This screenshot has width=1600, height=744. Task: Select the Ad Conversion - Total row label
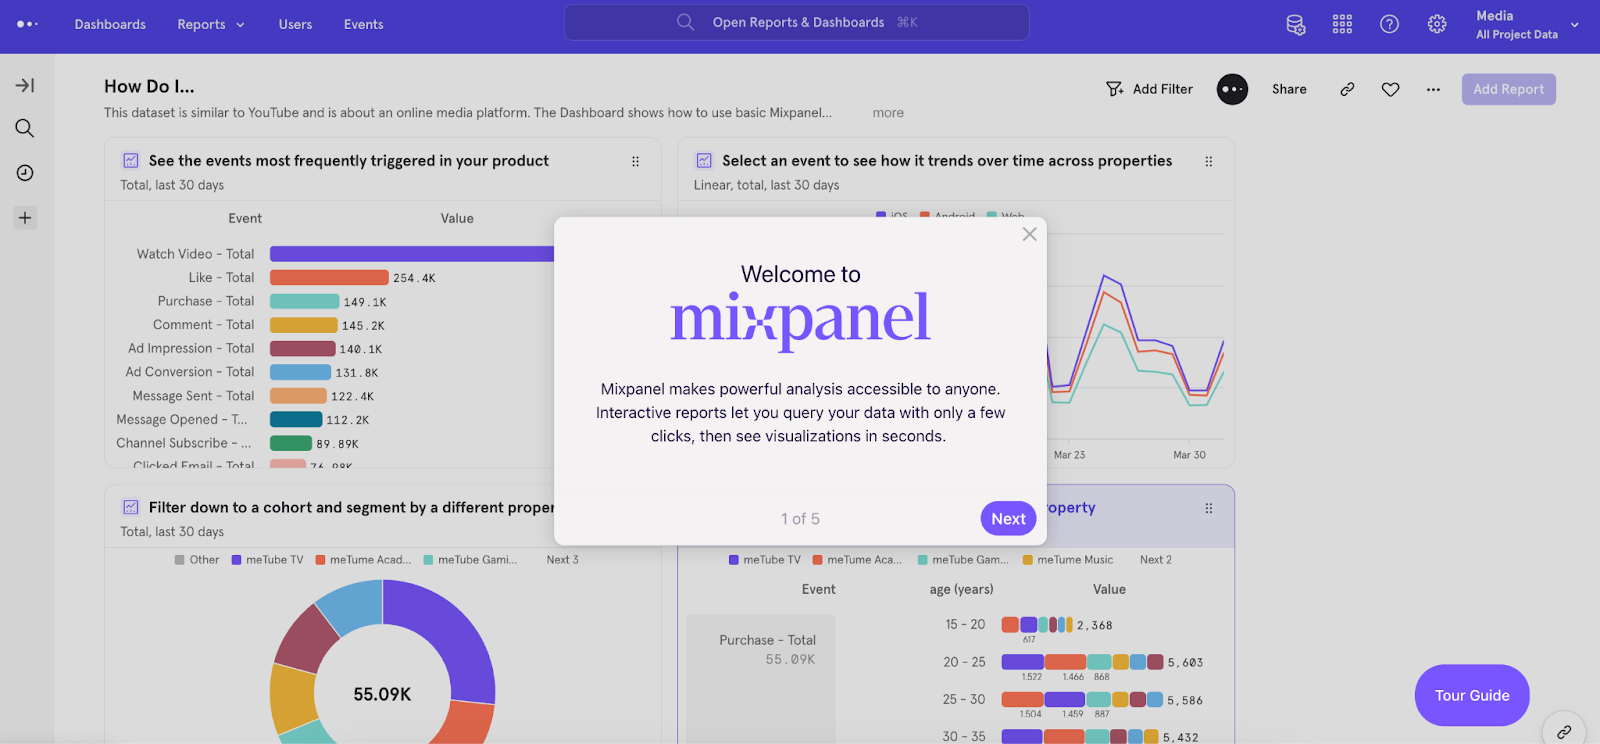190,372
